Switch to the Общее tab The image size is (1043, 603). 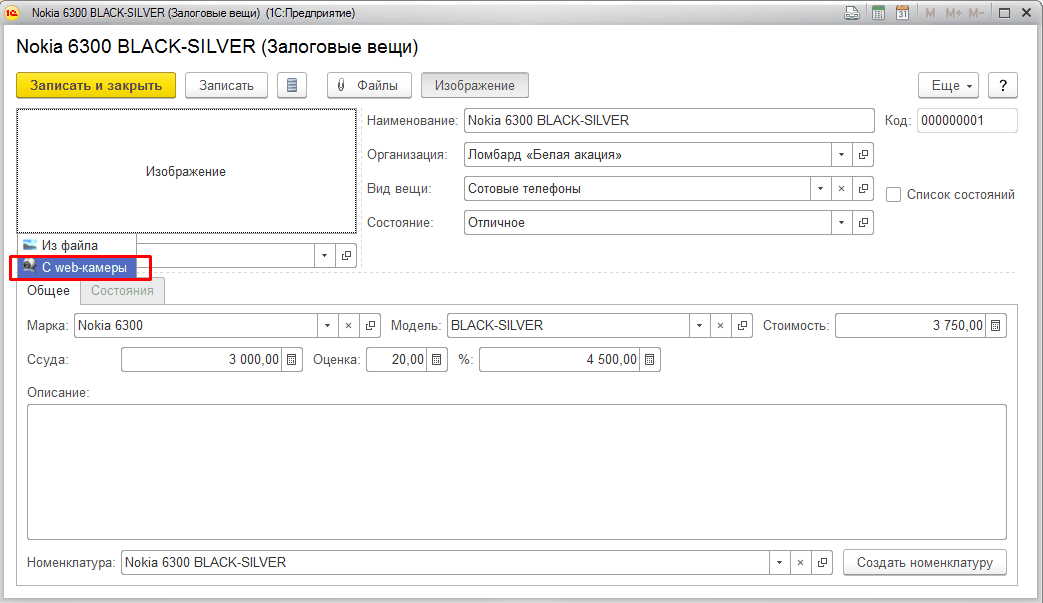pos(49,291)
